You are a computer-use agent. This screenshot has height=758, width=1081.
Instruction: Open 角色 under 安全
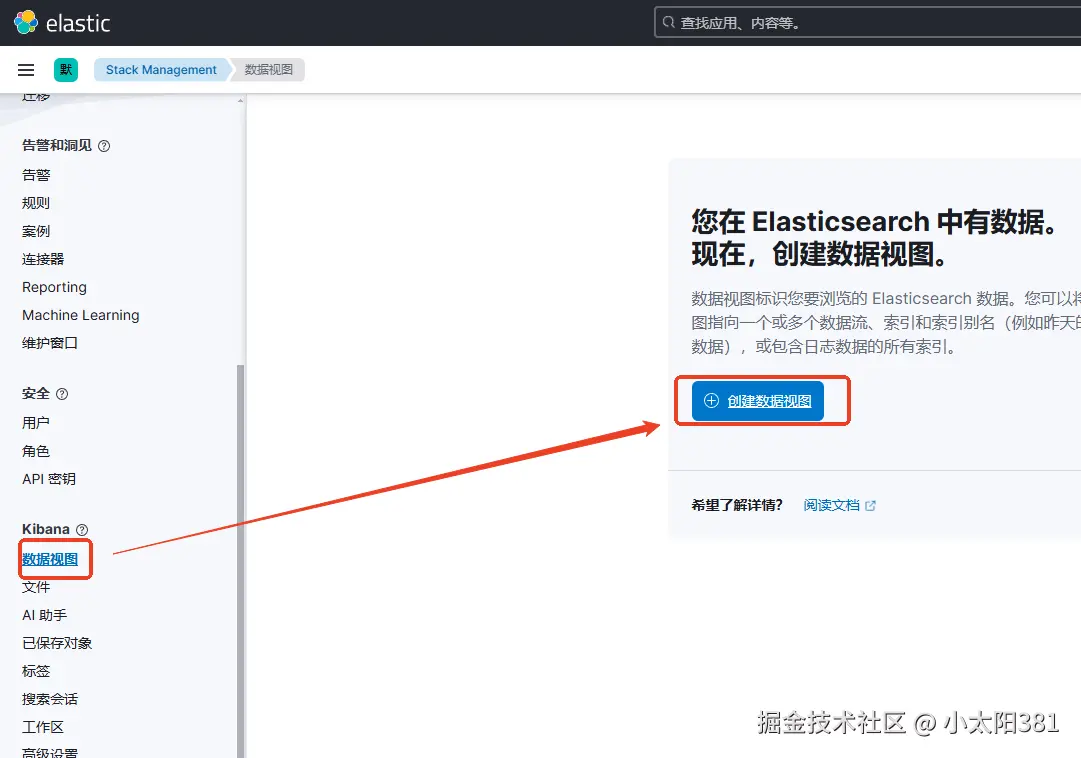tap(36, 451)
